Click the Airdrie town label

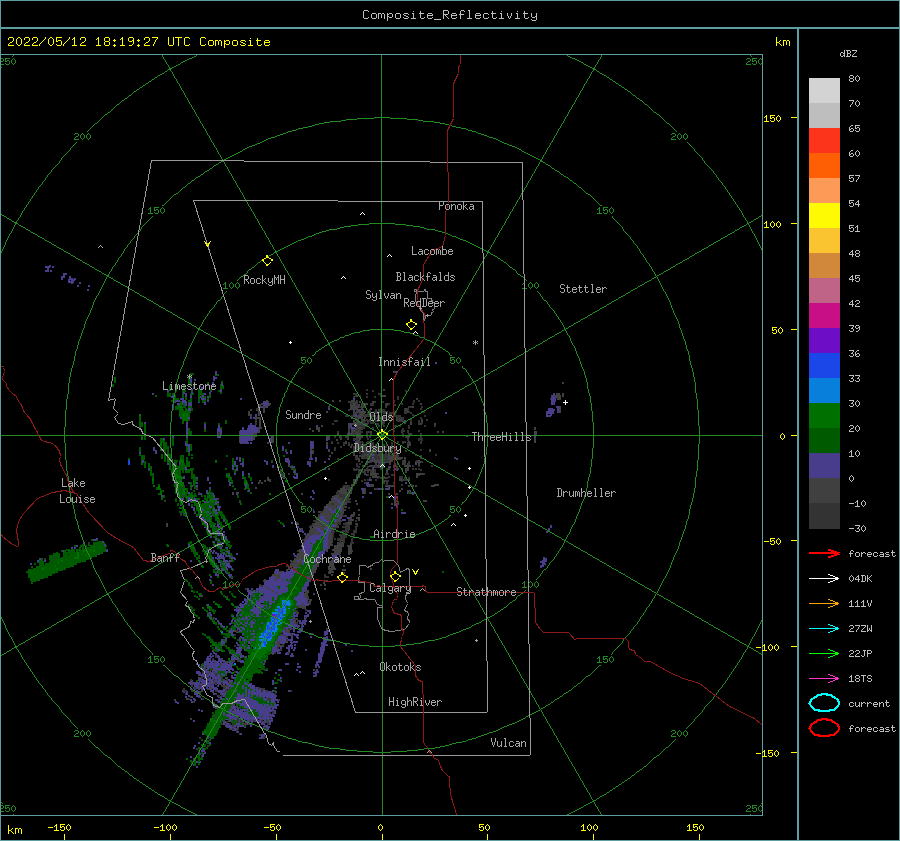394,534
